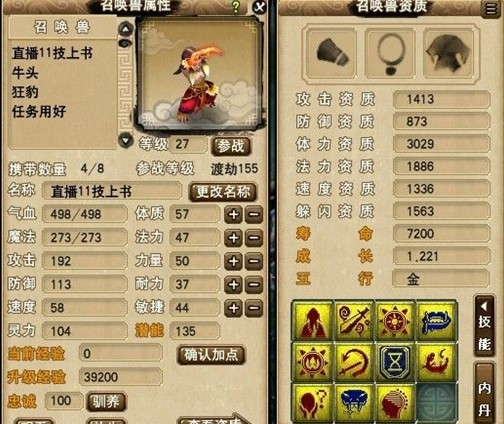Click the 更改名称 button
The width and height of the screenshot is (504, 424).
point(223,191)
